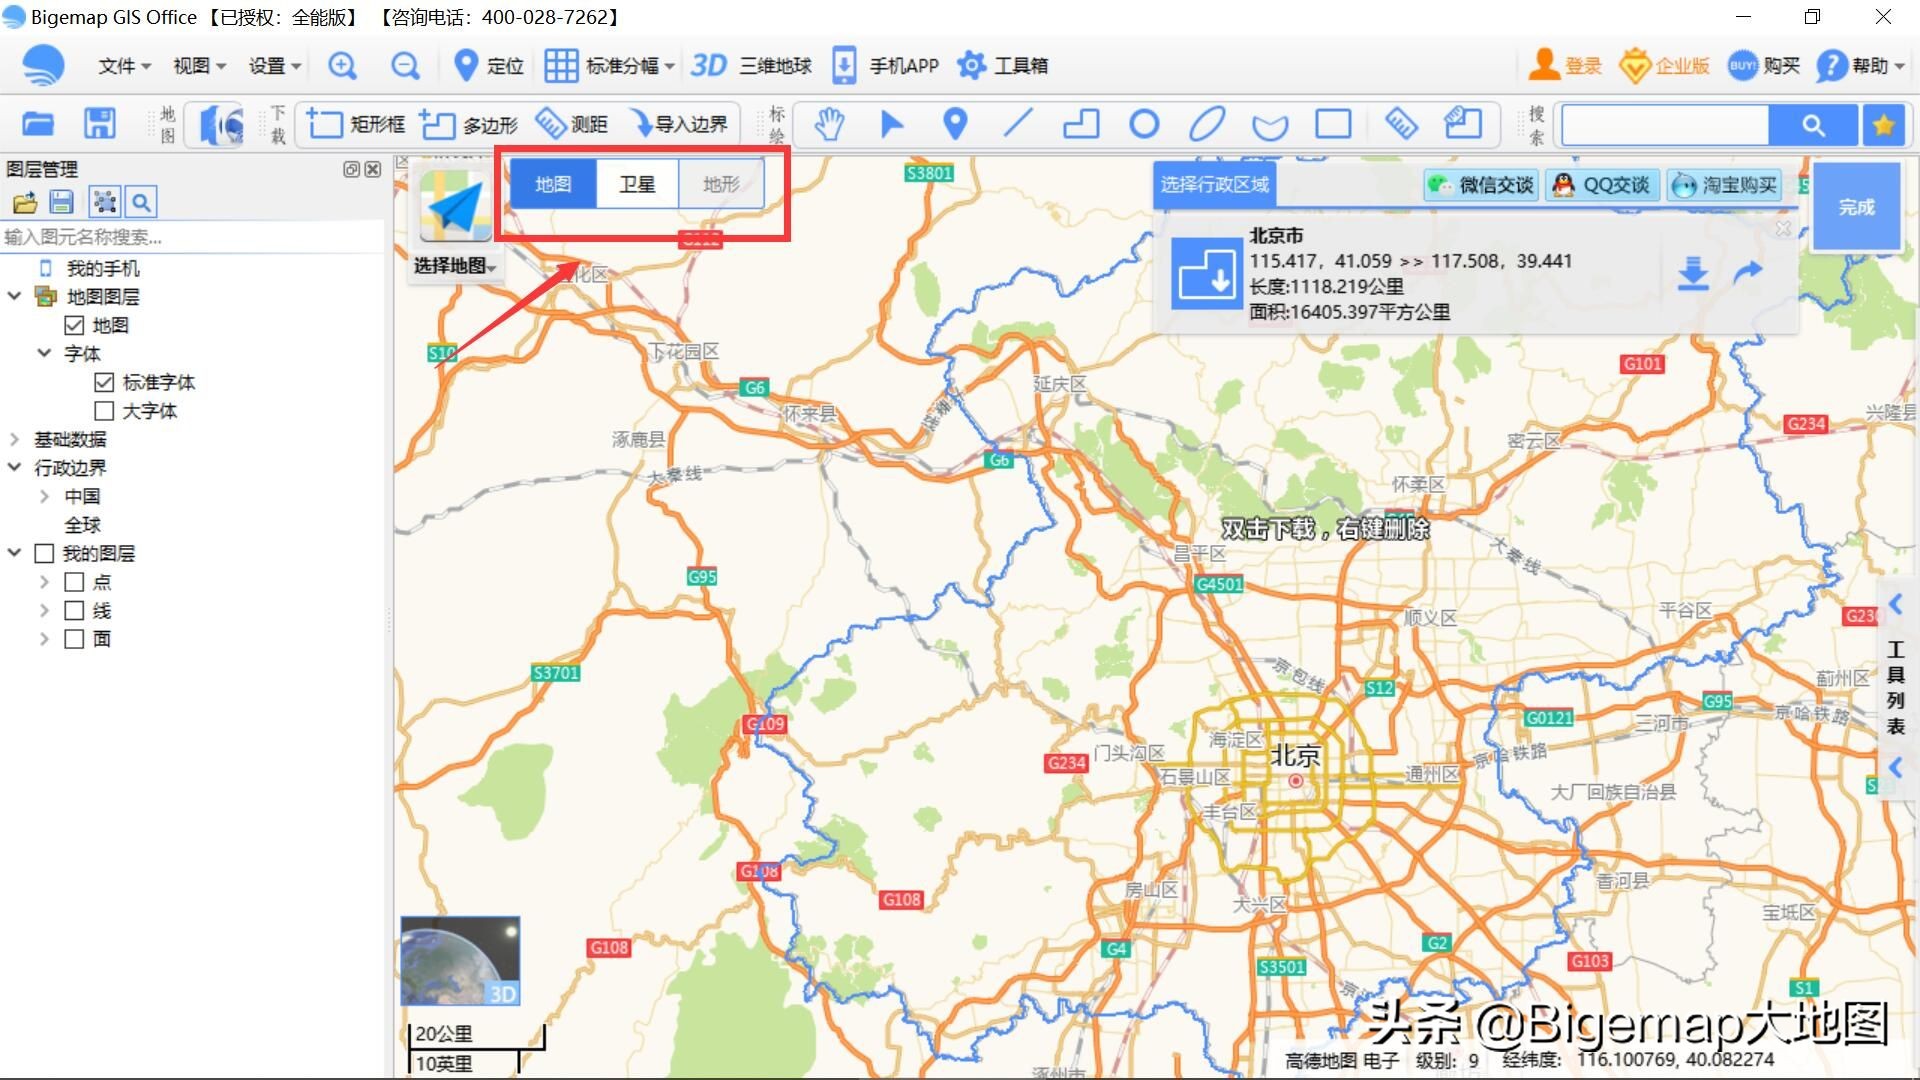Switch to the 卫星 map tab

coord(637,184)
